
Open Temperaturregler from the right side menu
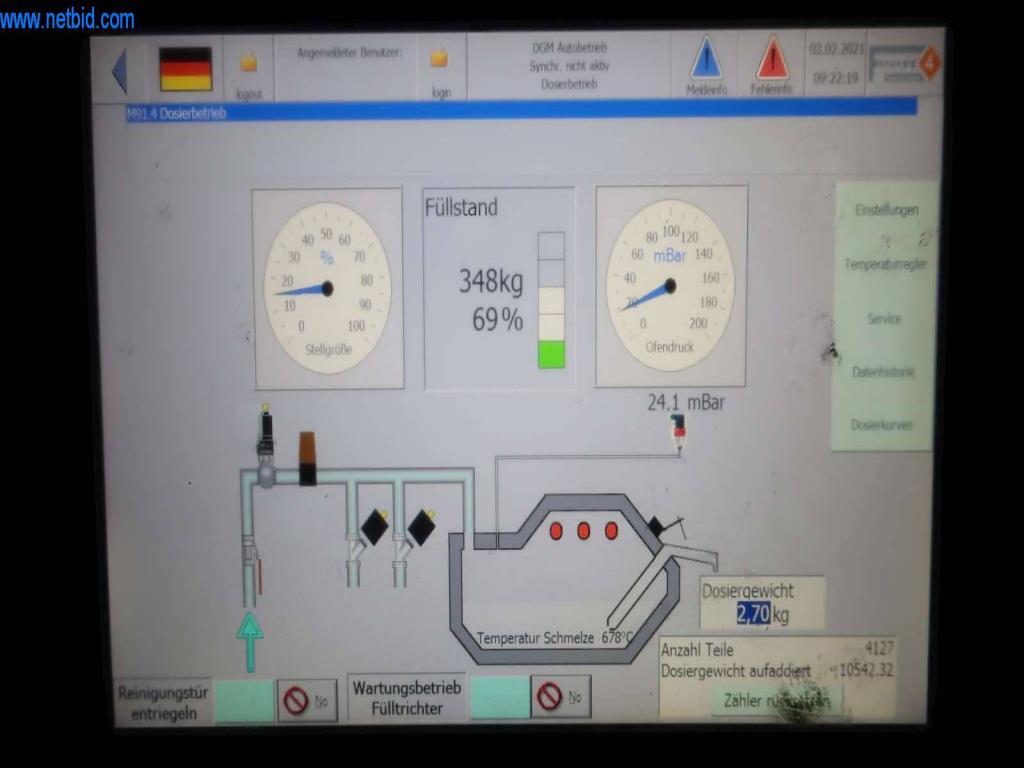coord(885,264)
